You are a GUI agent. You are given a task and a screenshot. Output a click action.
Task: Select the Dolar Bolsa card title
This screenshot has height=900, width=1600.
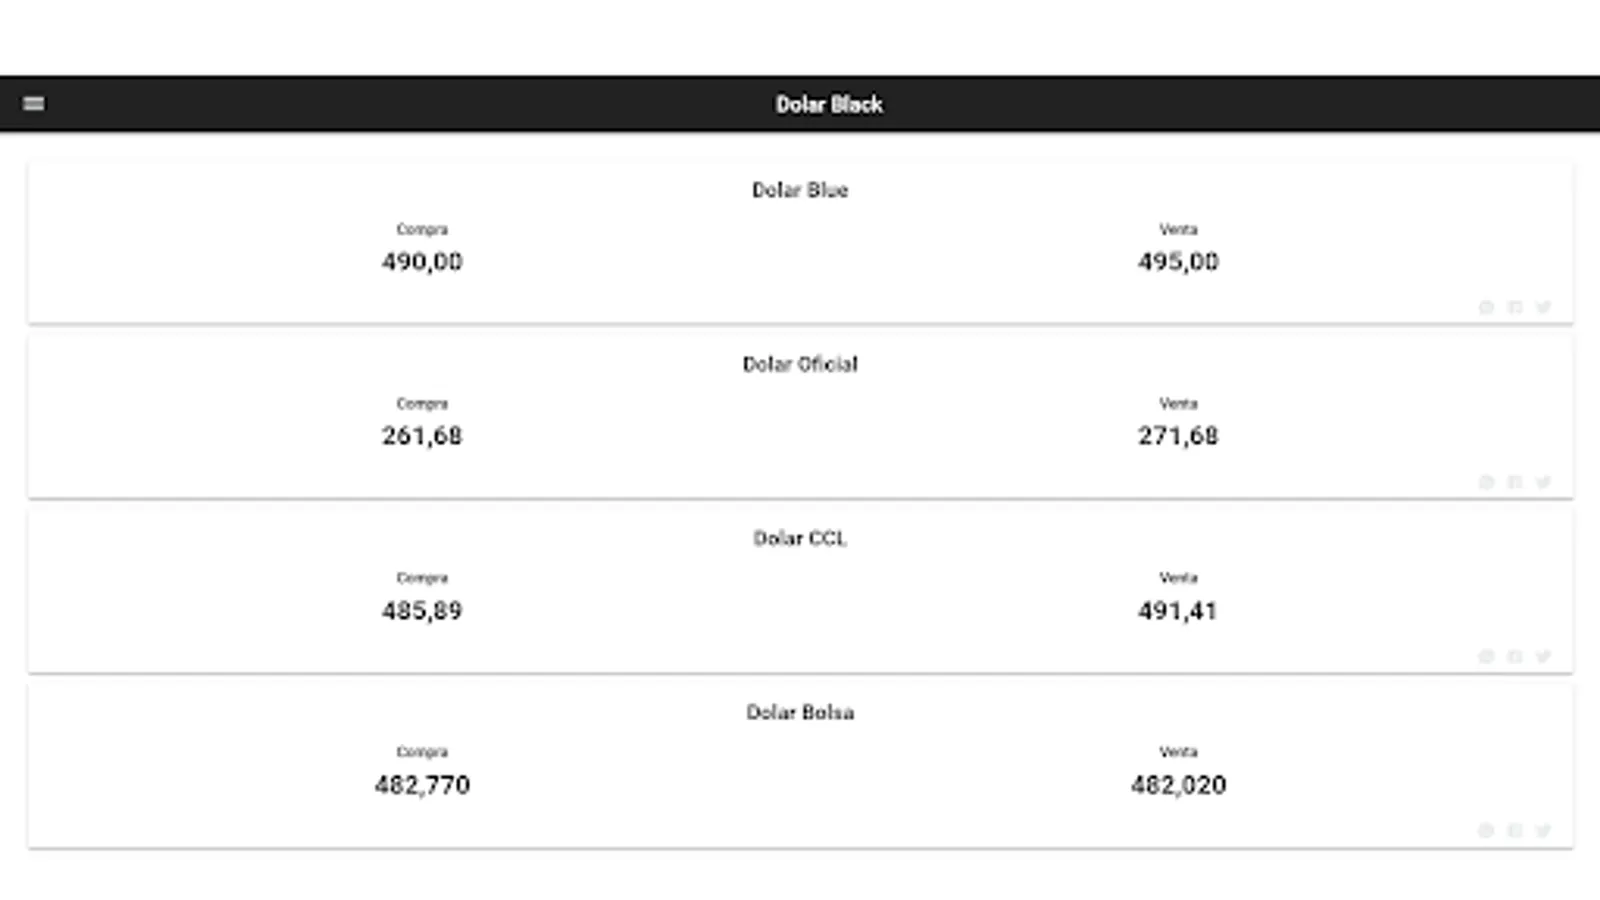tap(800, 712)
